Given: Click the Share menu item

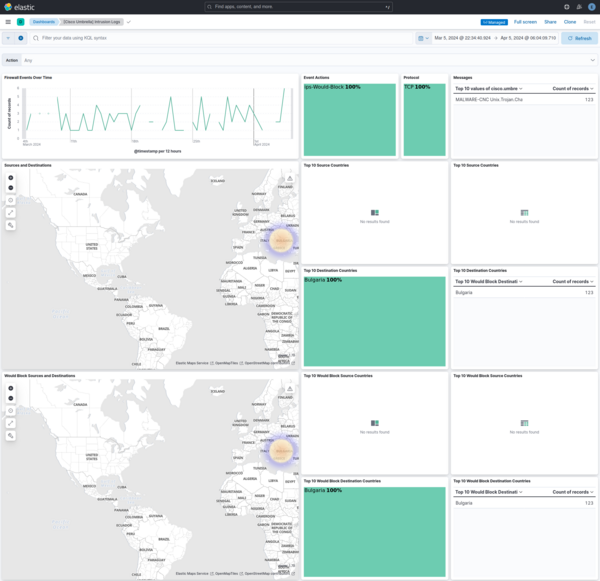Looking at the screenshot, I should (550, 21).
